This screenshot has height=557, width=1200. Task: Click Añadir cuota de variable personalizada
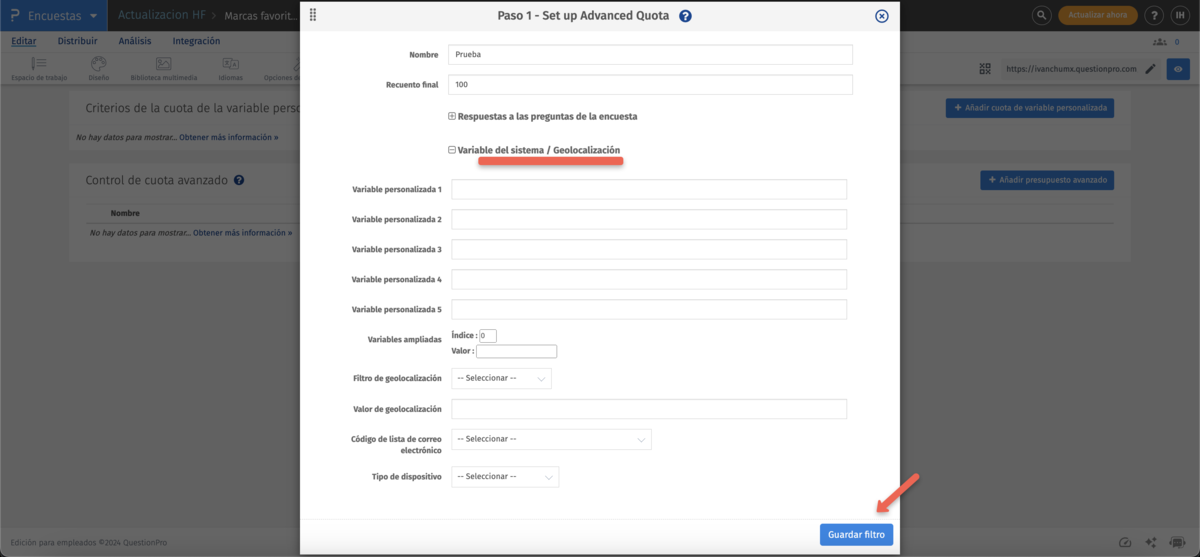1030,107
